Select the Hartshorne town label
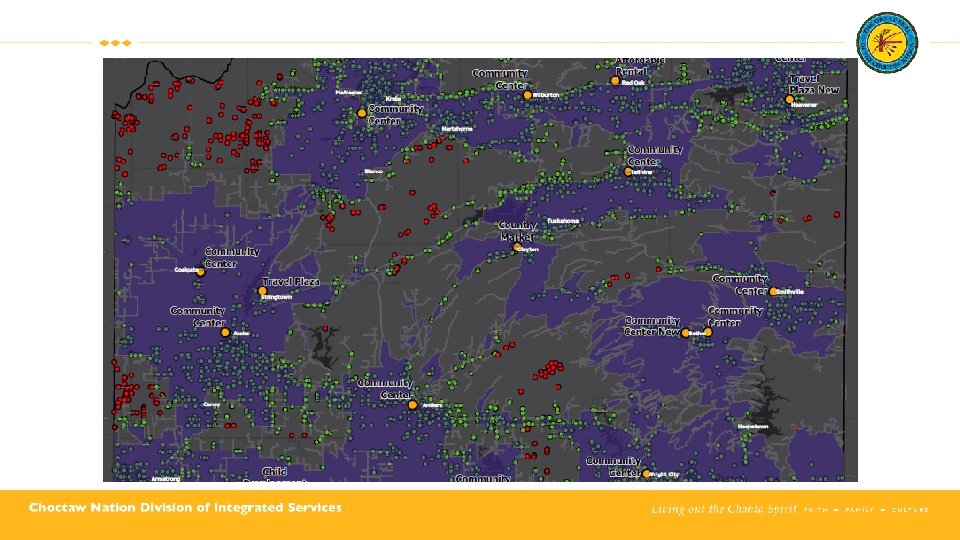The image size is (960, 540). [457, 129]
